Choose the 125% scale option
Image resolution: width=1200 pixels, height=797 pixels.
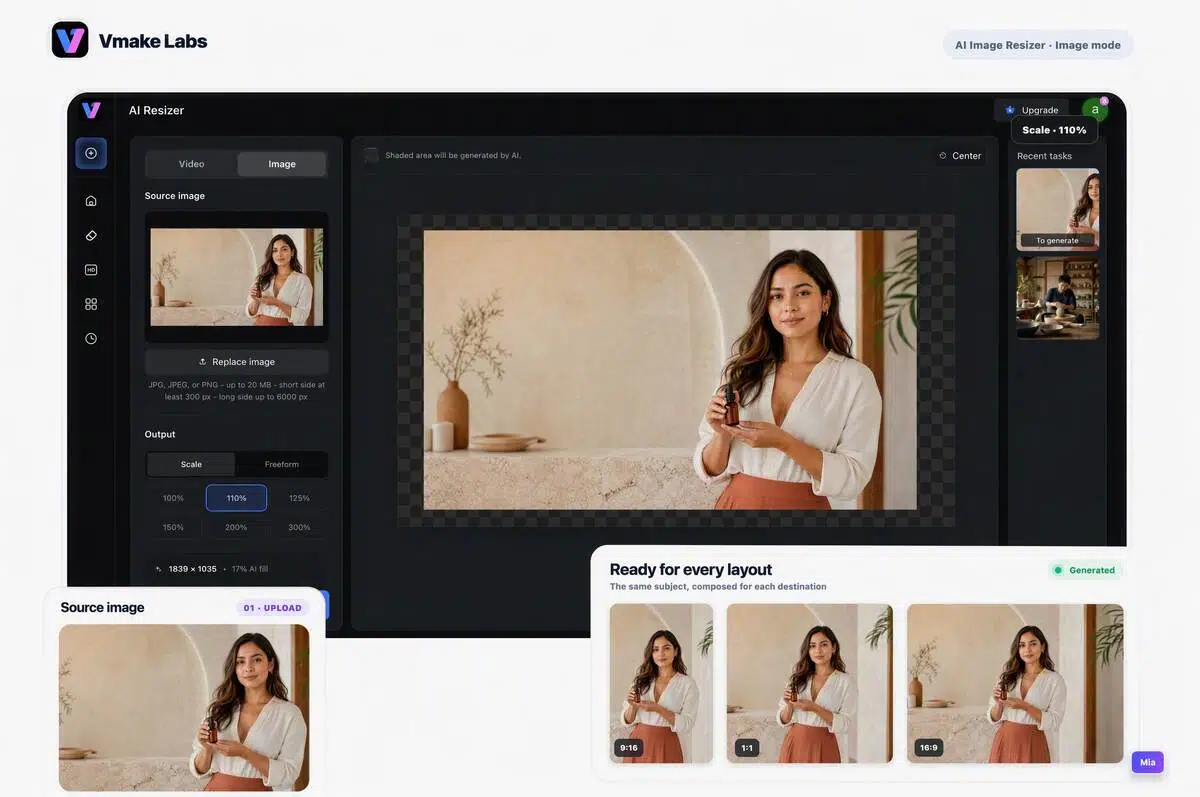click(x=299, y=498)
